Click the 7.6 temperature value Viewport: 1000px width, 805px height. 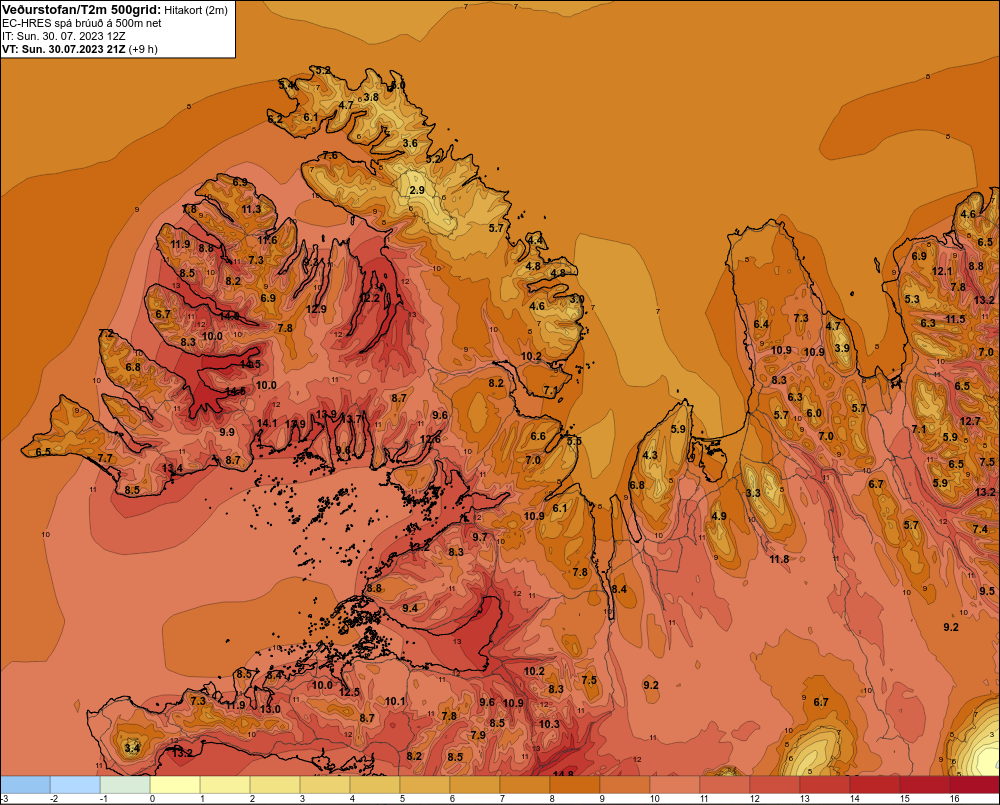pos(330,155)
